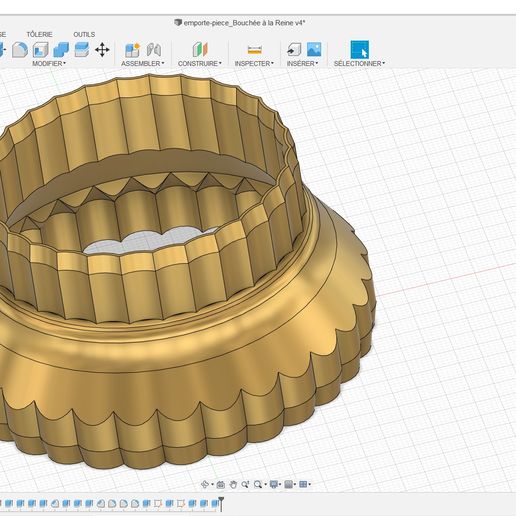This screenshot has width=516, height=516.
Task: Select the first sketch feature in timeline
Action: 158,503
